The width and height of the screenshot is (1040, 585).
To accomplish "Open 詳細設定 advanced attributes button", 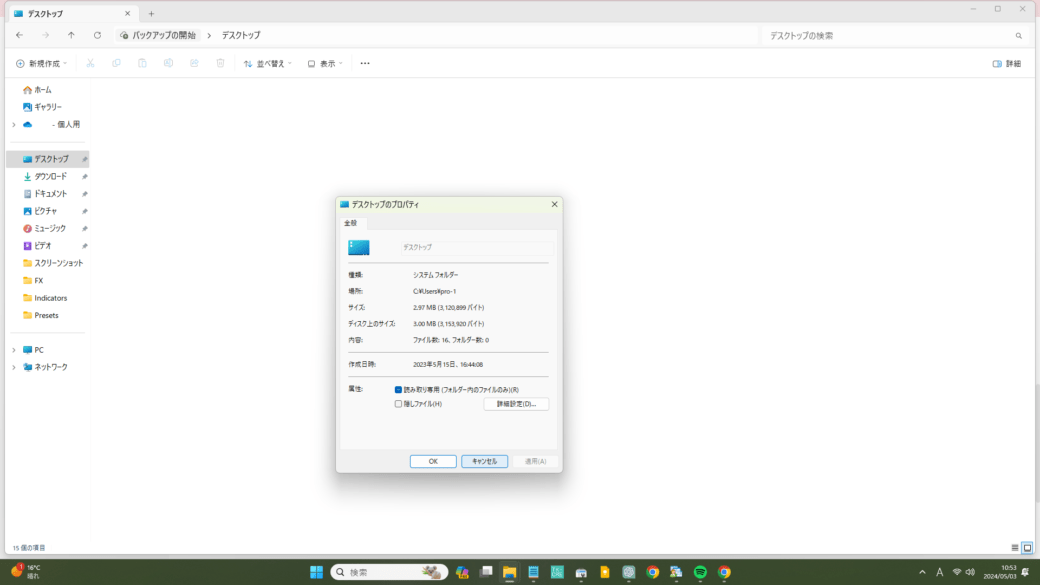I will point(516,404).
